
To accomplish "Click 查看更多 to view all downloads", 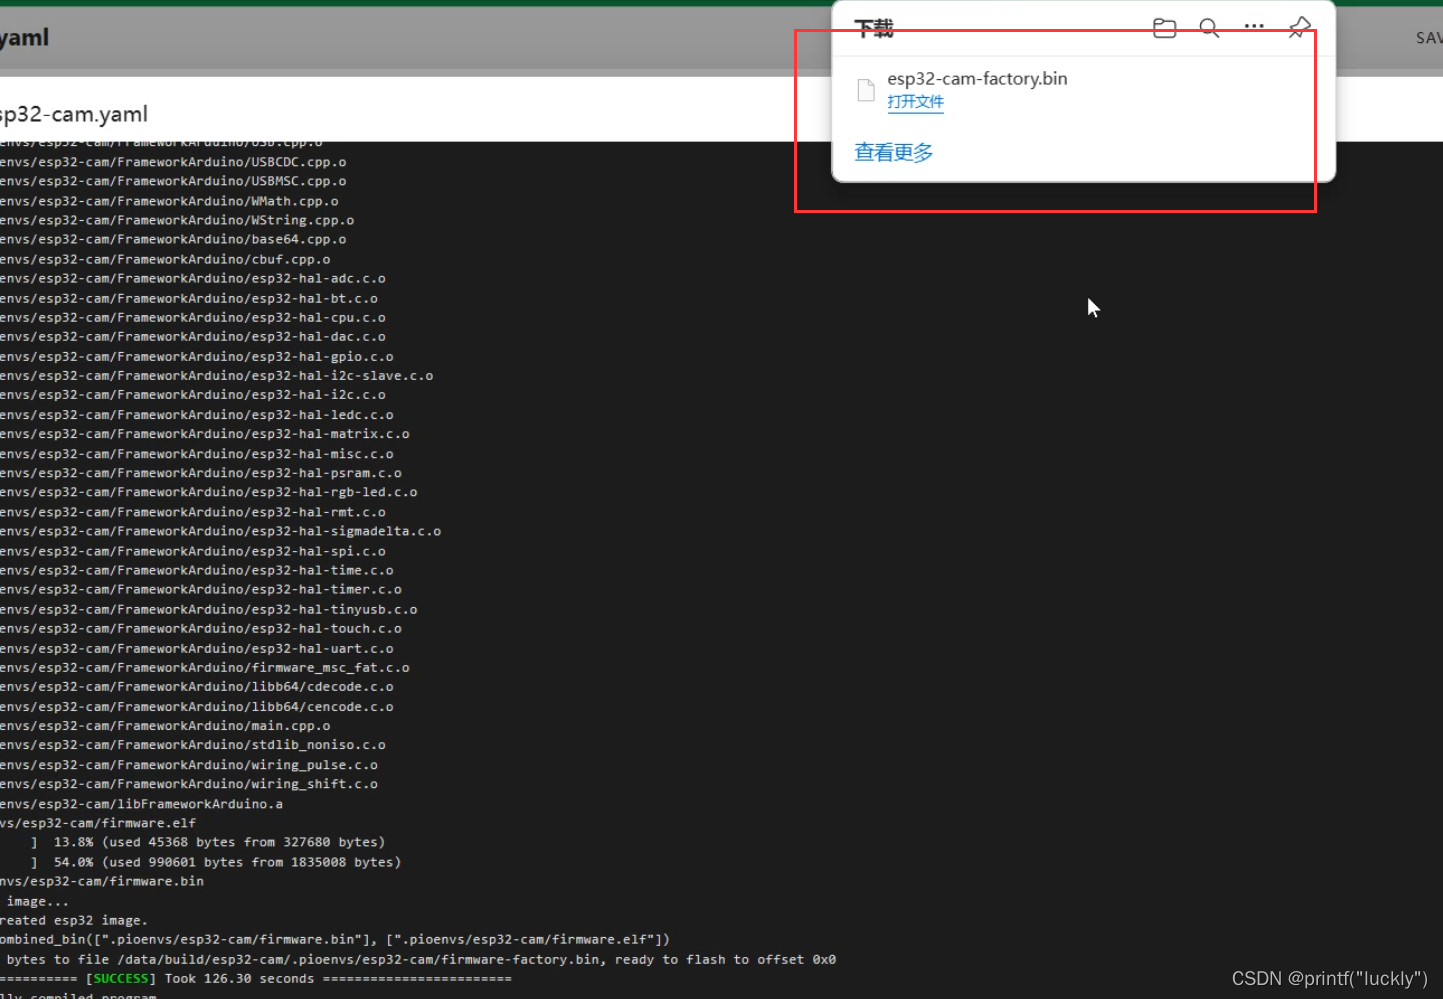I will [x=893, y=152].
